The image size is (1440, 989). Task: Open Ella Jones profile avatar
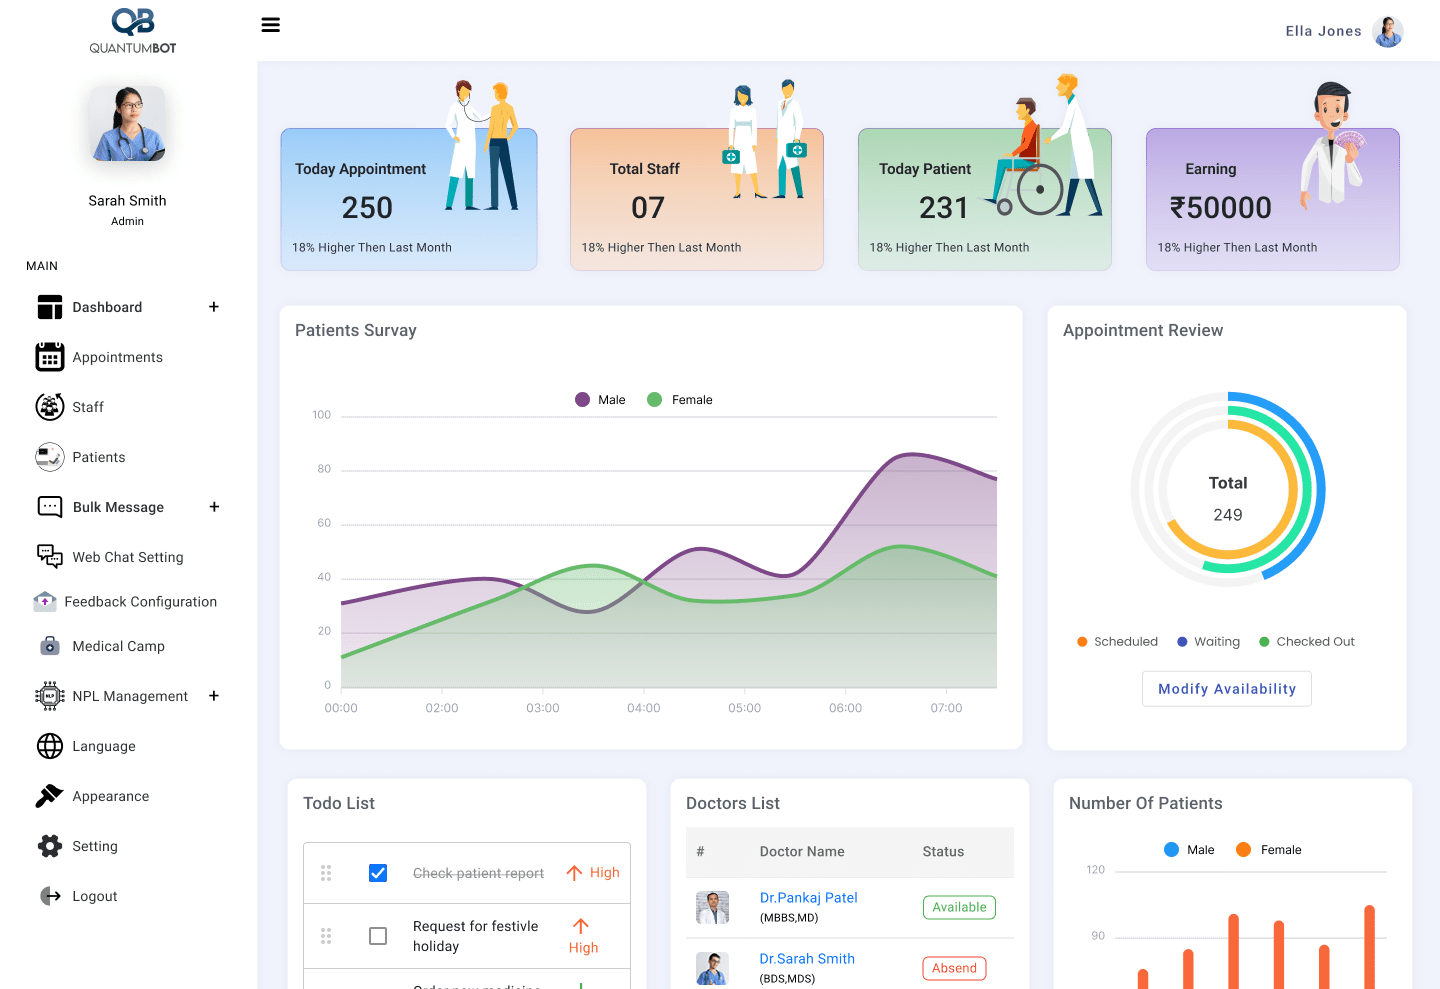click(x=1388, y=31)
